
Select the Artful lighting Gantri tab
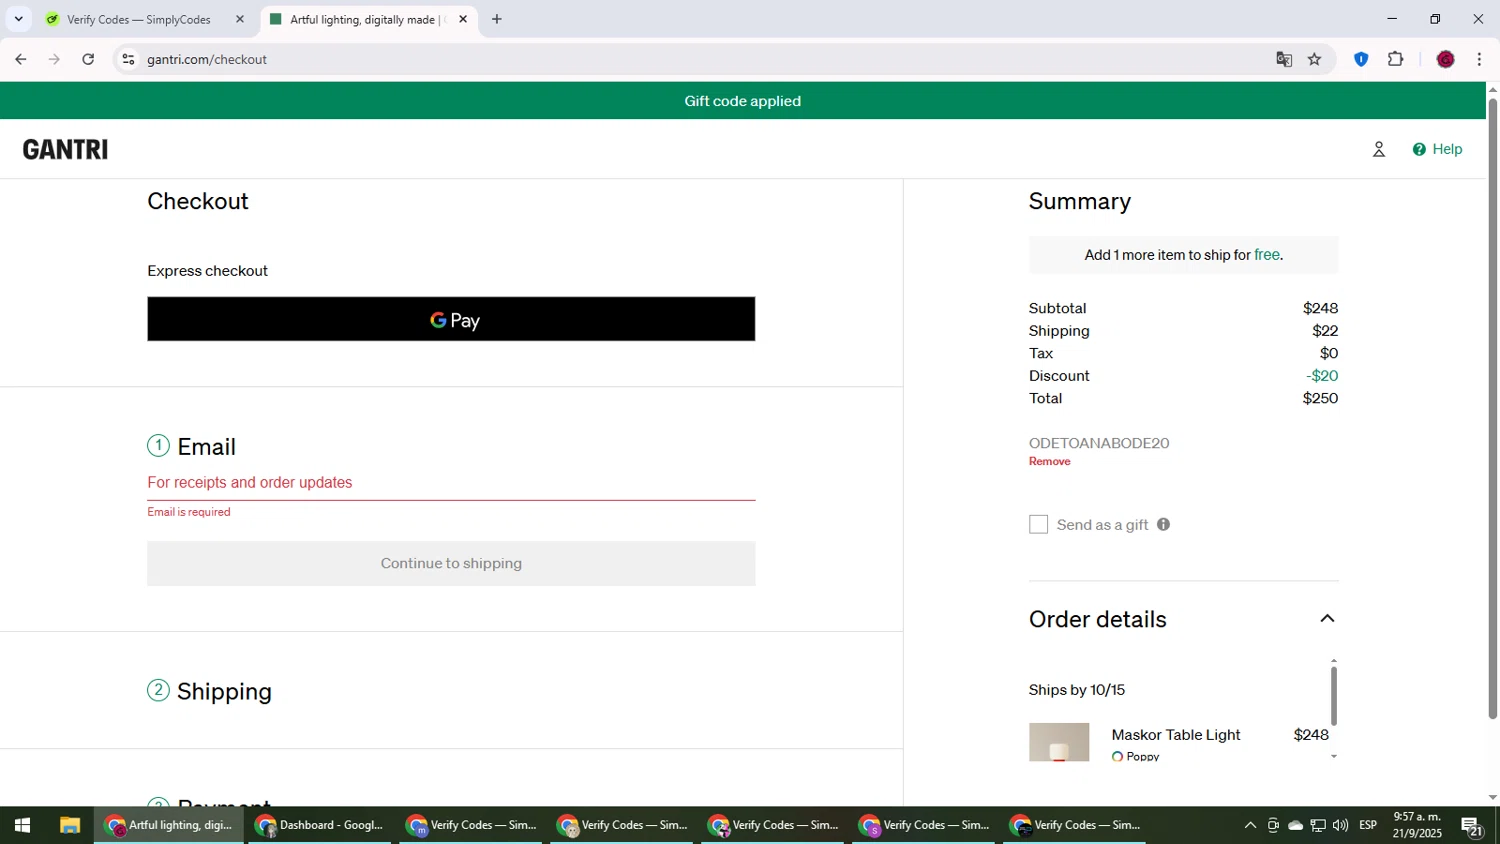click(x=366, y=19)
